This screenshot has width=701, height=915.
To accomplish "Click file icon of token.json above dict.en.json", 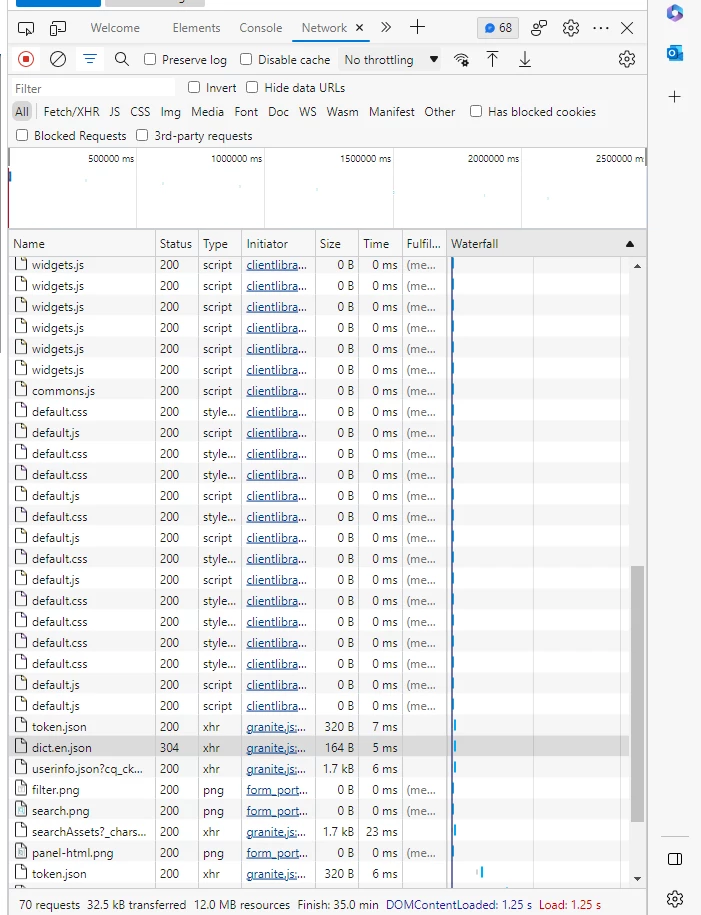I will pyautogui.click(x=21, y=725).
